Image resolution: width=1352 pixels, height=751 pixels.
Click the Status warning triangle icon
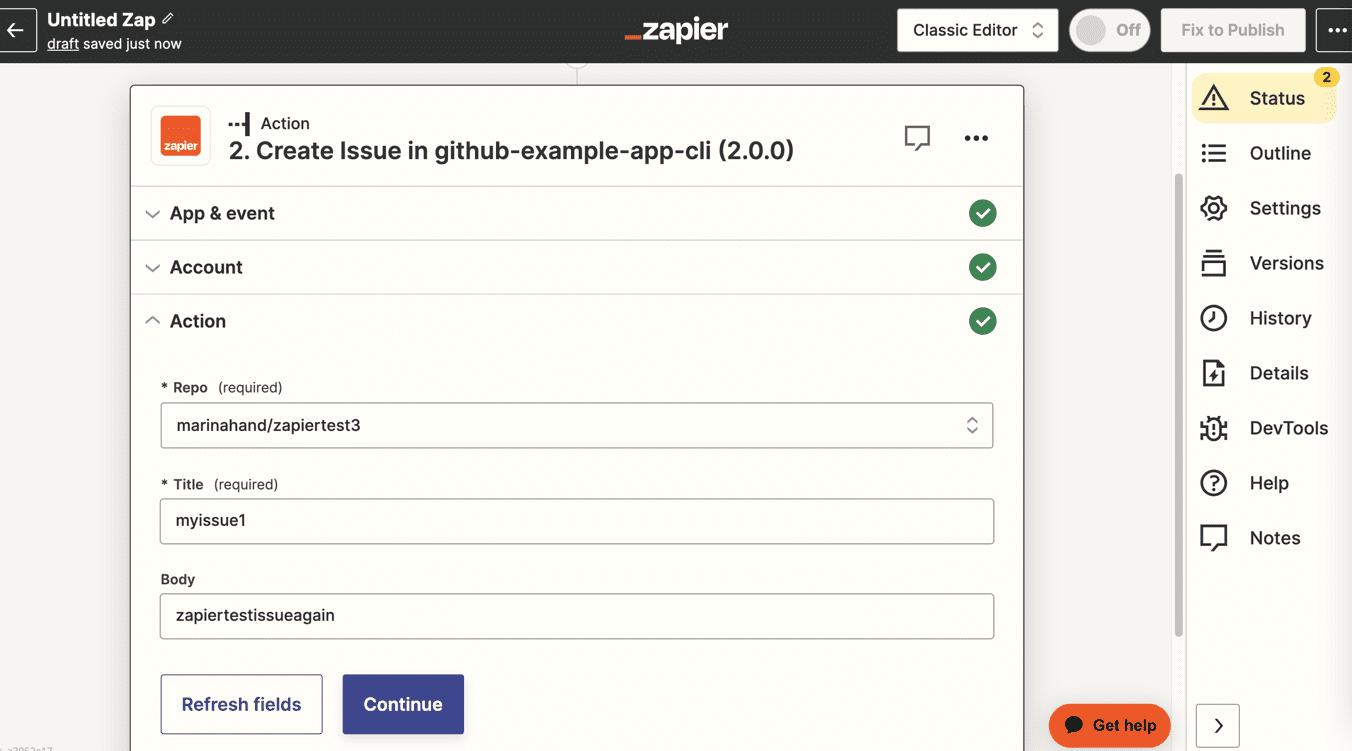(1214, 98)
